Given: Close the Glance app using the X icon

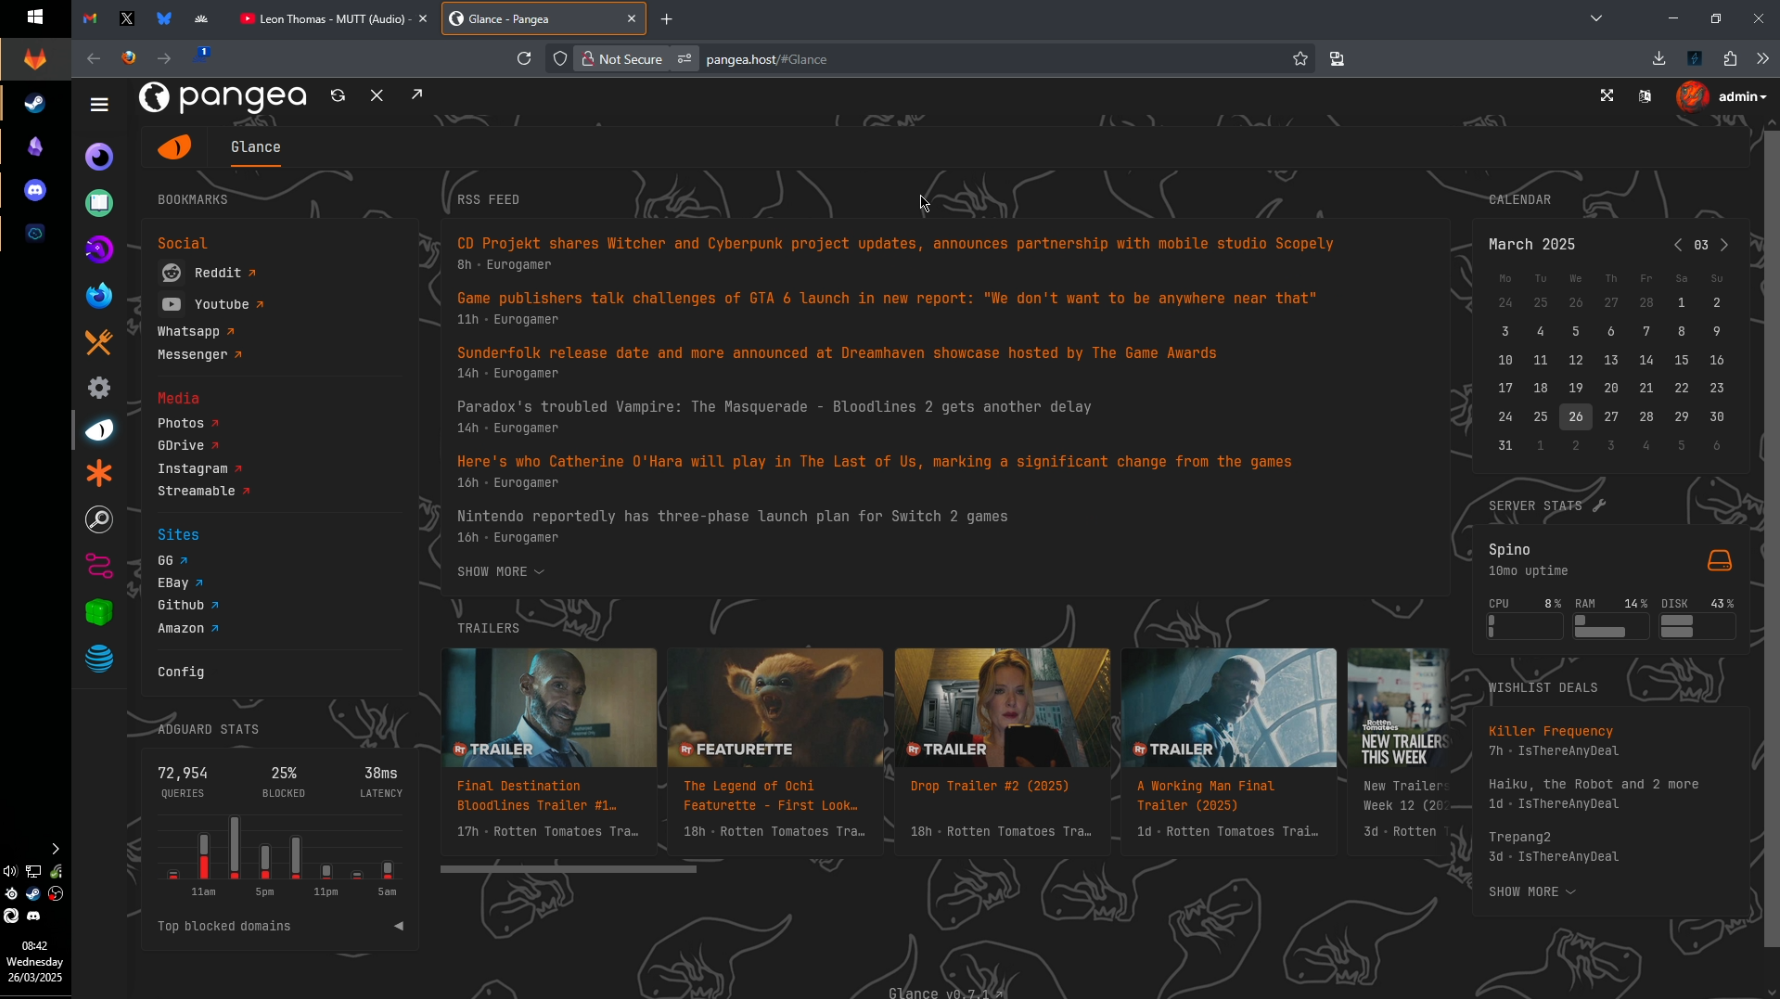Looking at the screenshot, I should click(x=377, y=95).
